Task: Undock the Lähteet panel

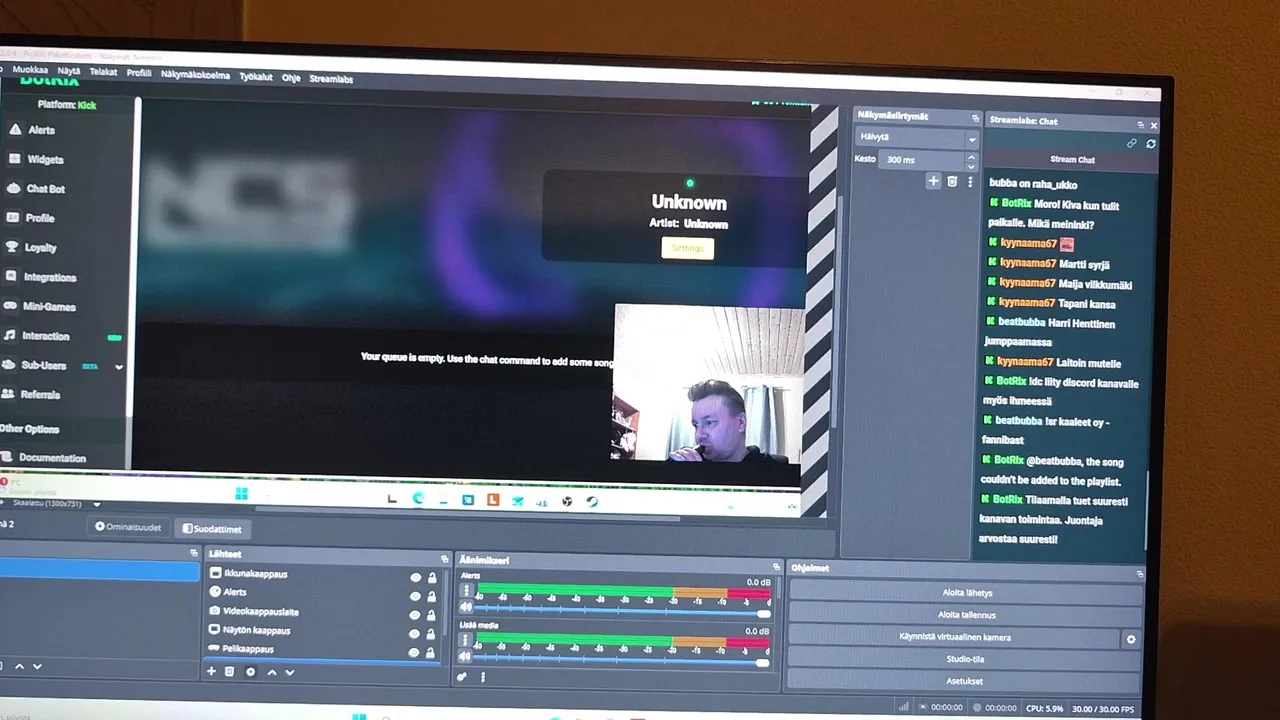Action: (444, 559)
